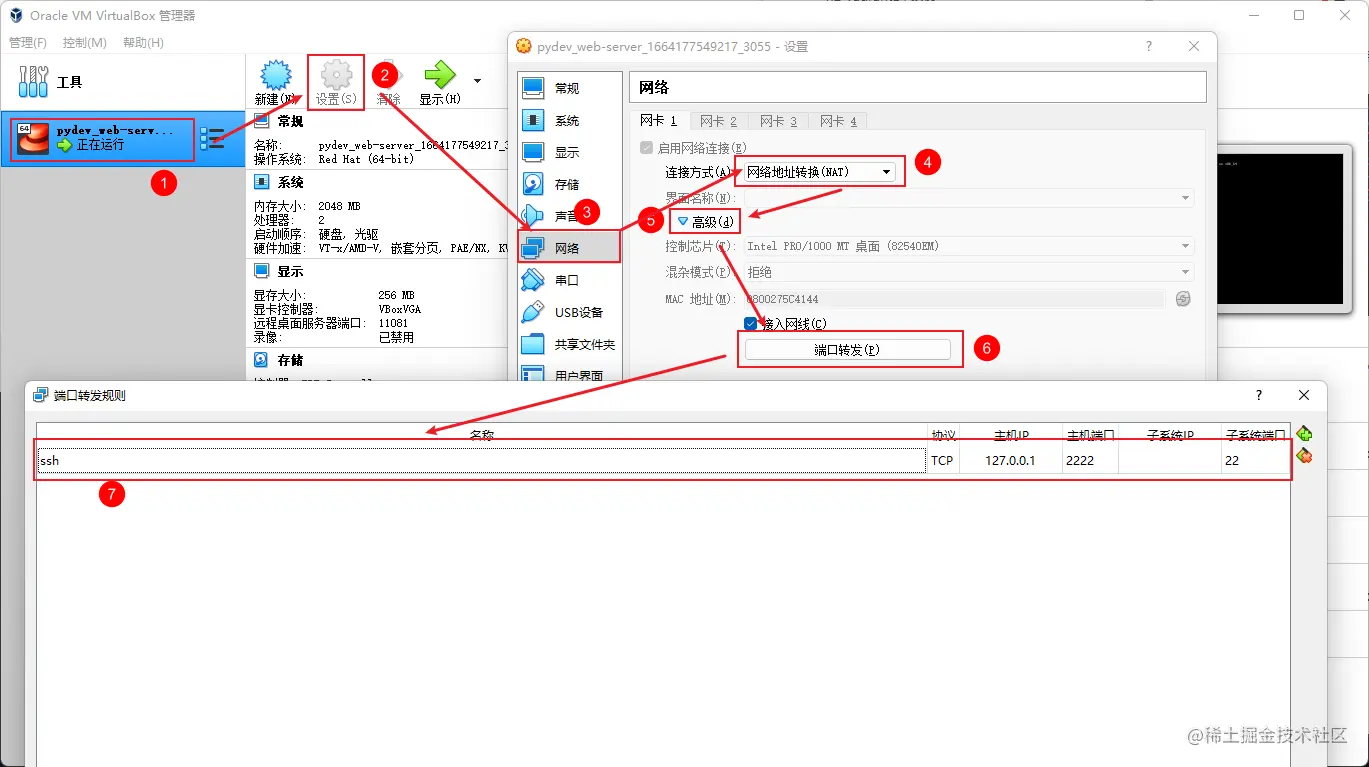Image resolution: width=1369 pixels, height=767 pixels.
Task: Open the 管理(F) menu
Action: coord(28,43)
